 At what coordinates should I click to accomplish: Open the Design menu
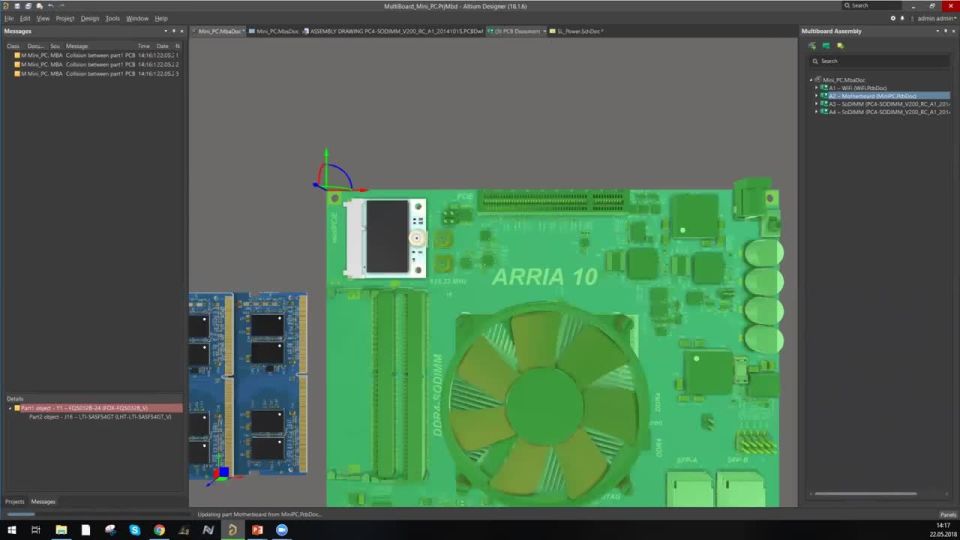[90, 18]
